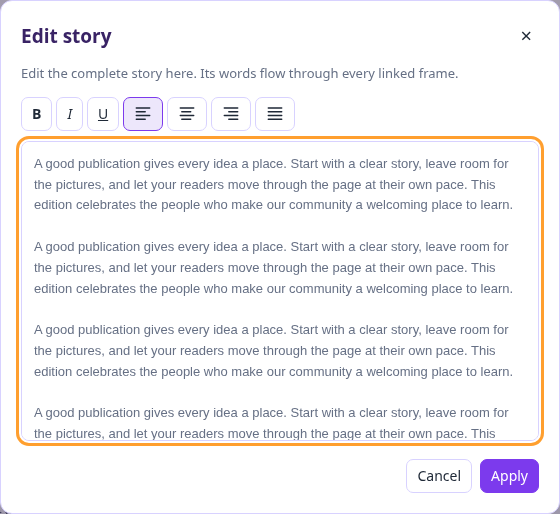
Task: Select align left option
Action: tap(143, 114)
